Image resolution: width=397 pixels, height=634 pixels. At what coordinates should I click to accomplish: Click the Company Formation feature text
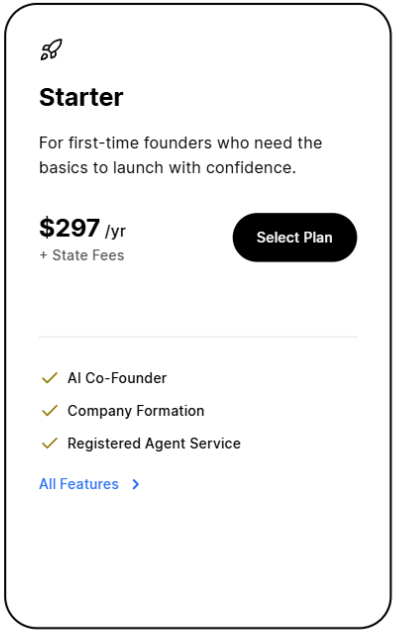click(136, 411)
